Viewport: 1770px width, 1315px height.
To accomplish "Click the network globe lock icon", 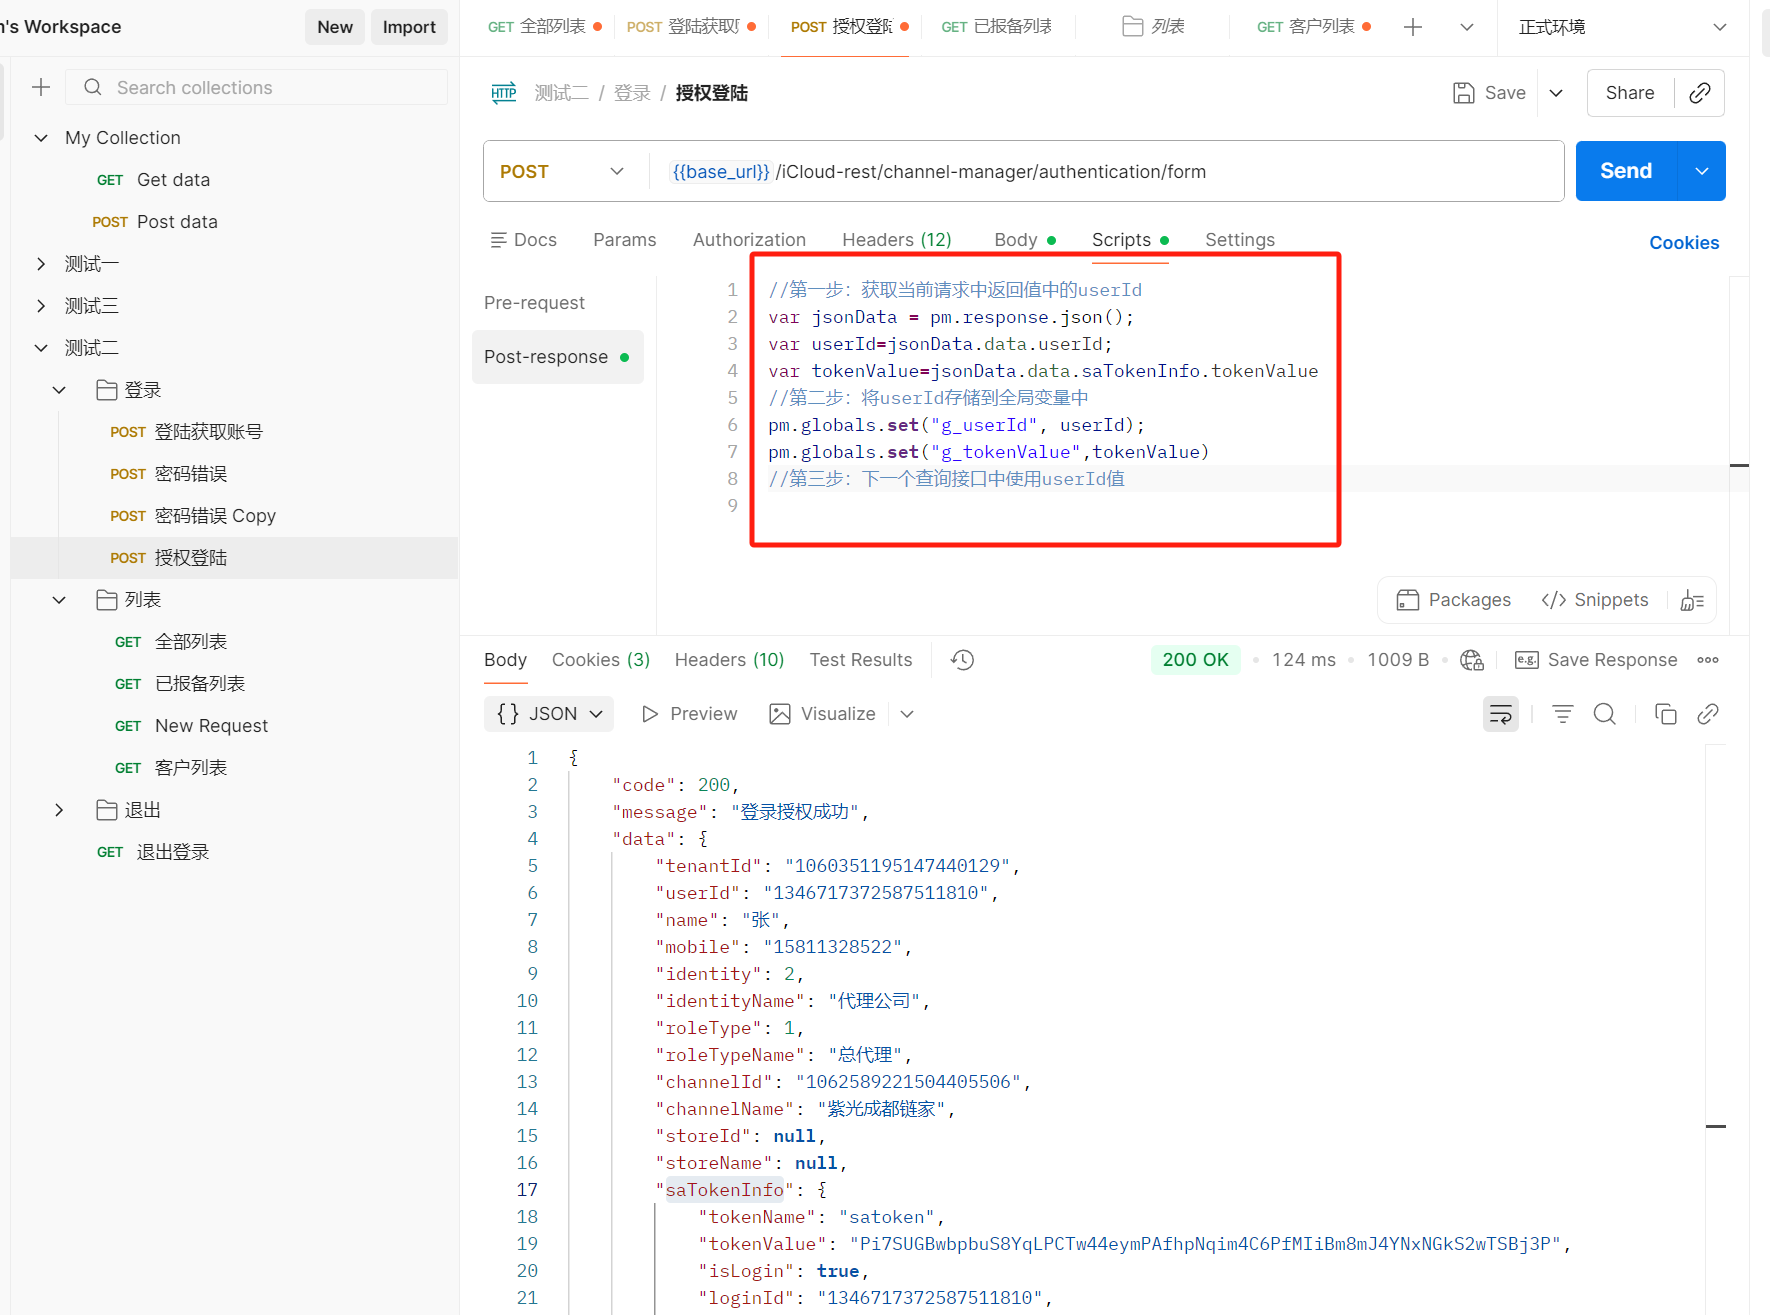I will (x=1472, y=660).
